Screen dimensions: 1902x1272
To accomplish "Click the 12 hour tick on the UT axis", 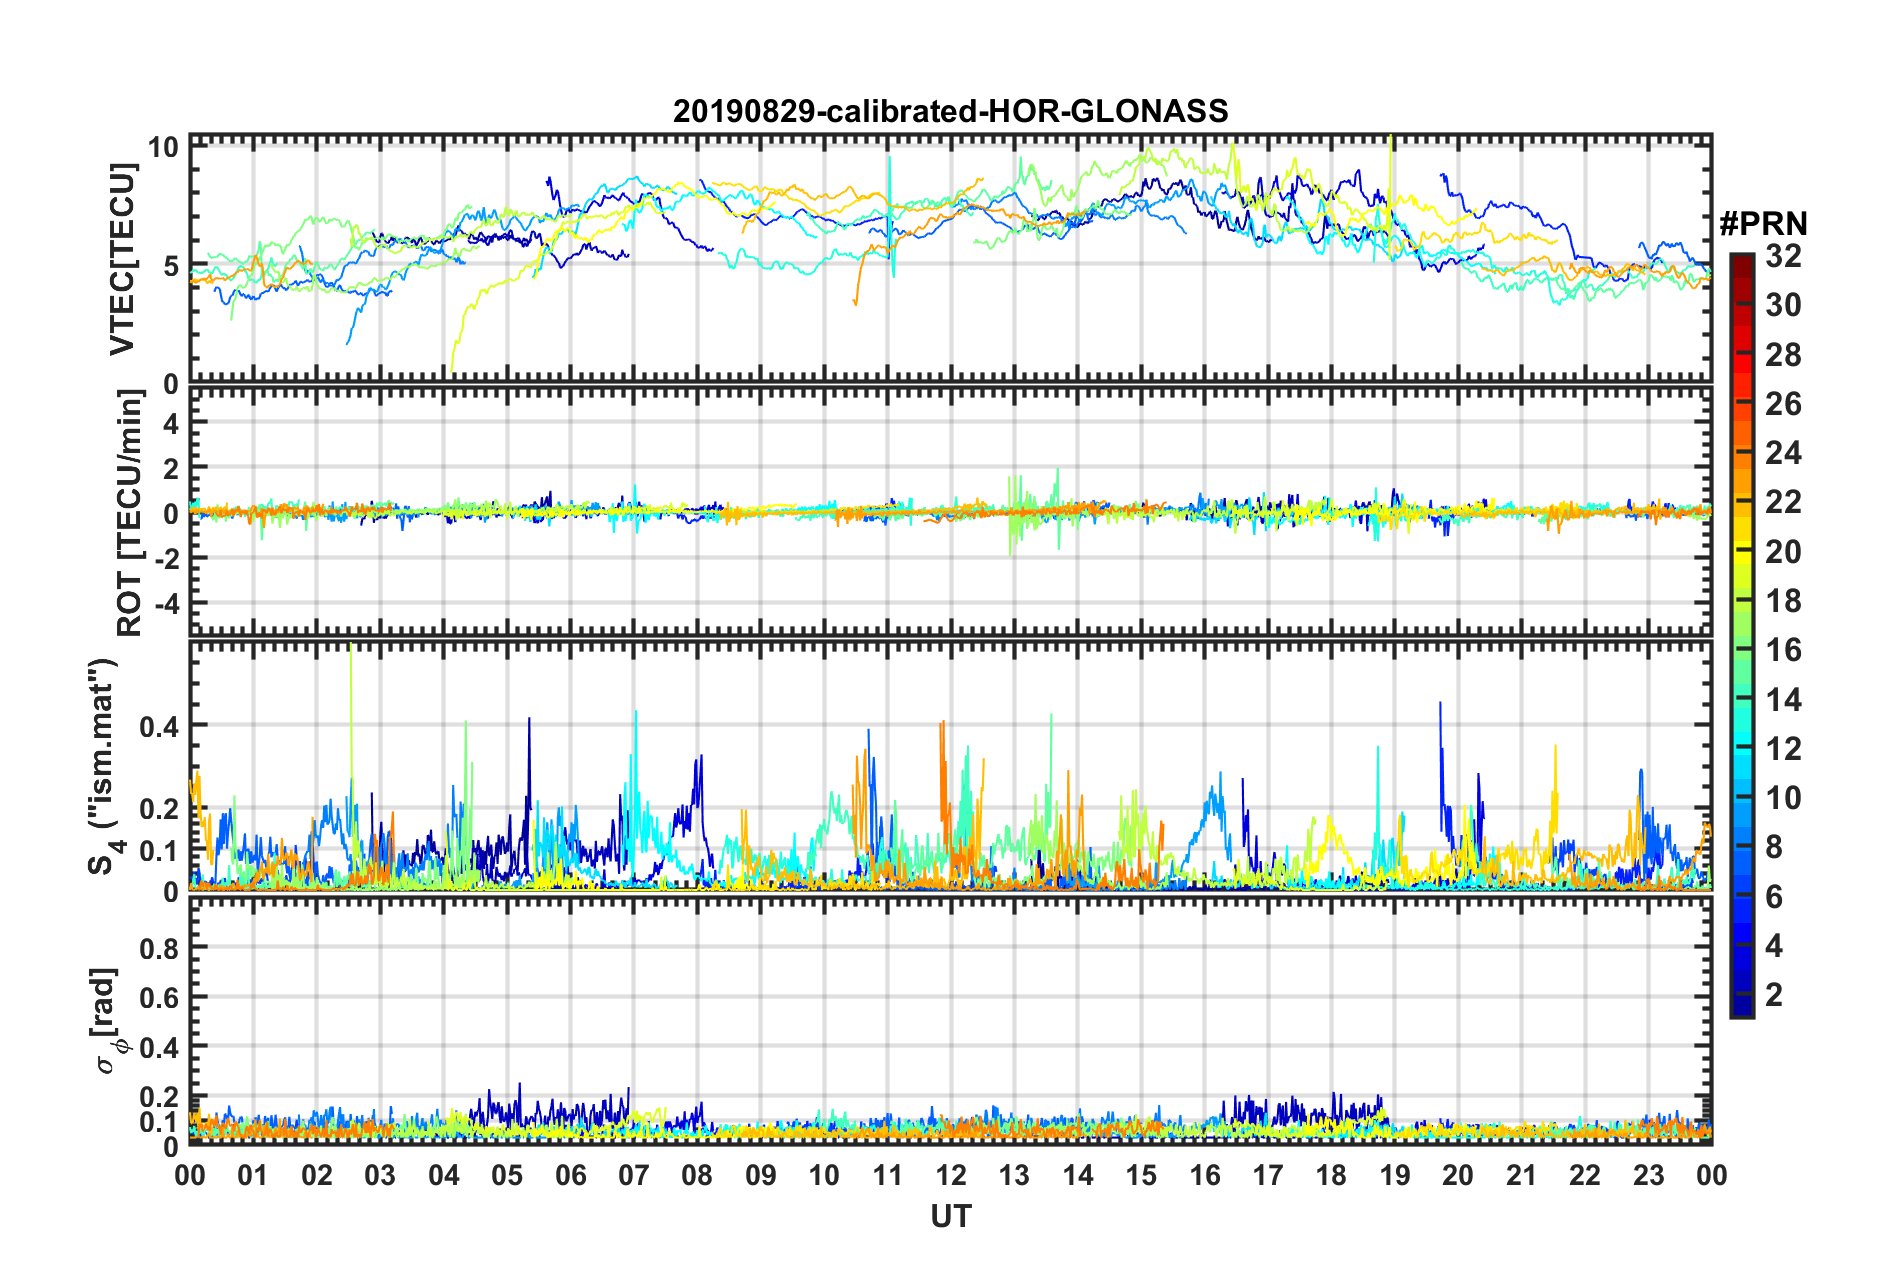I will pos(951,1175).
